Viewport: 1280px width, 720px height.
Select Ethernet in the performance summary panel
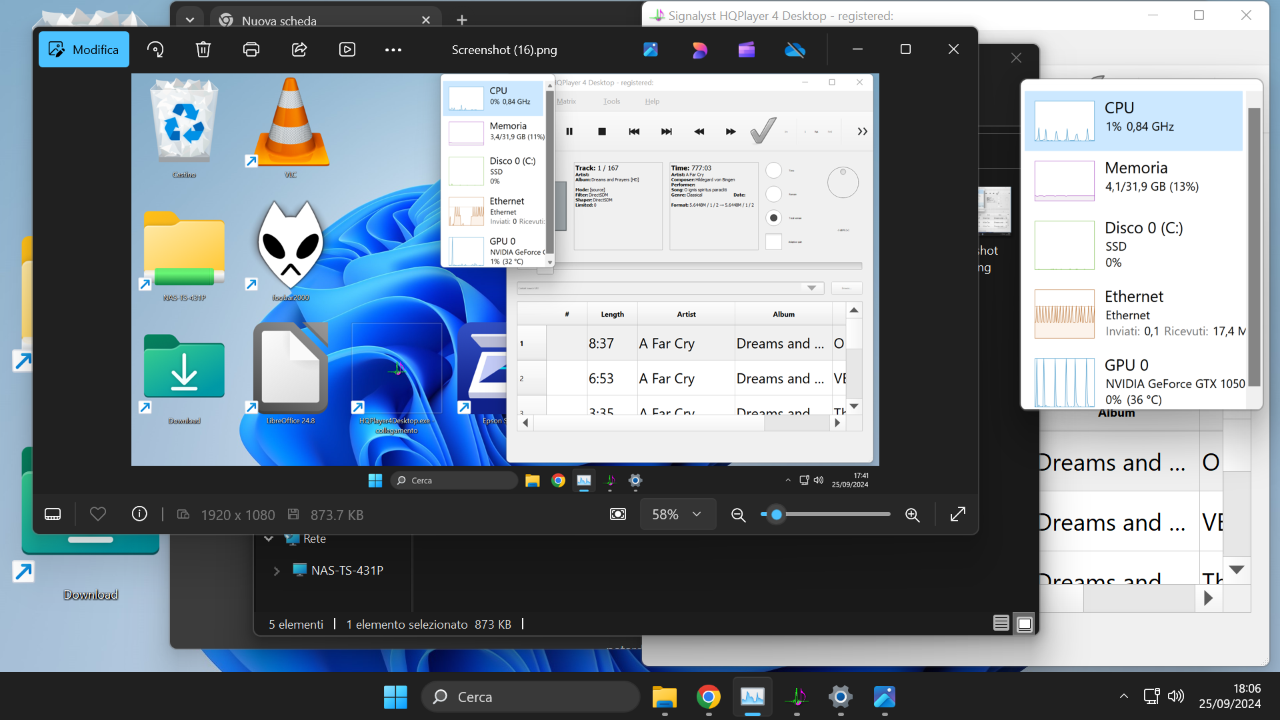tap(1133, 313)
